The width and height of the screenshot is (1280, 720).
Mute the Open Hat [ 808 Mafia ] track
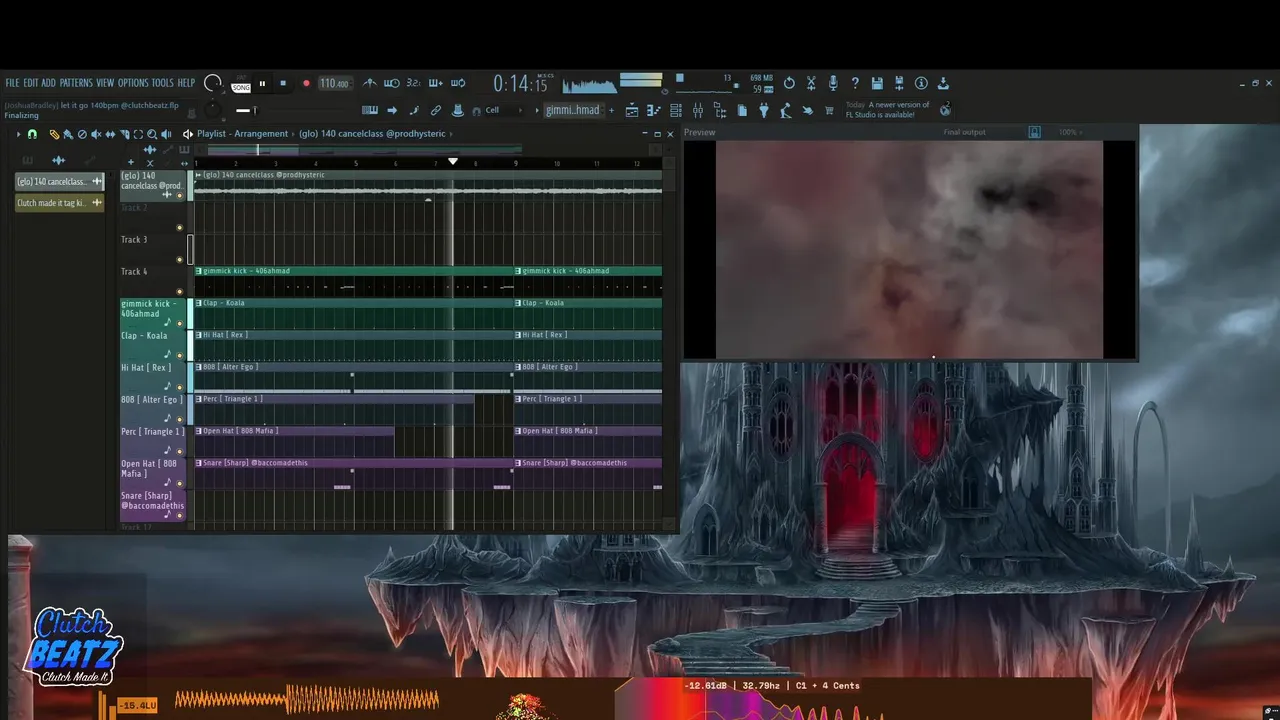pyautogui.click(x=180, y=483)
